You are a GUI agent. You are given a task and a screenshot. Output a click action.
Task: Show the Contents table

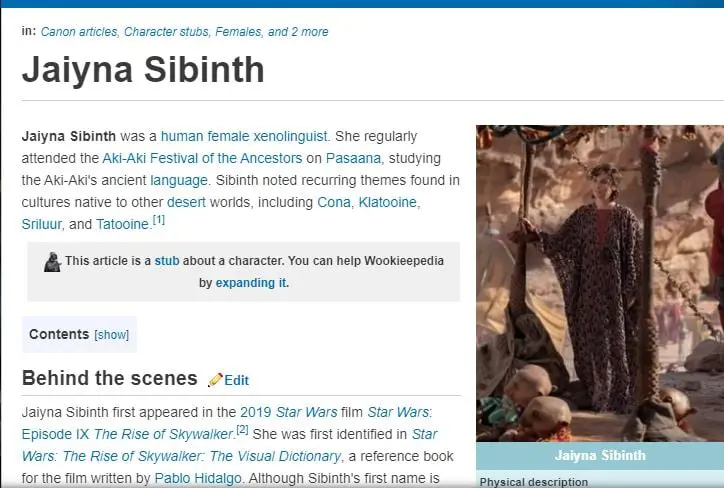coord(111,335)
